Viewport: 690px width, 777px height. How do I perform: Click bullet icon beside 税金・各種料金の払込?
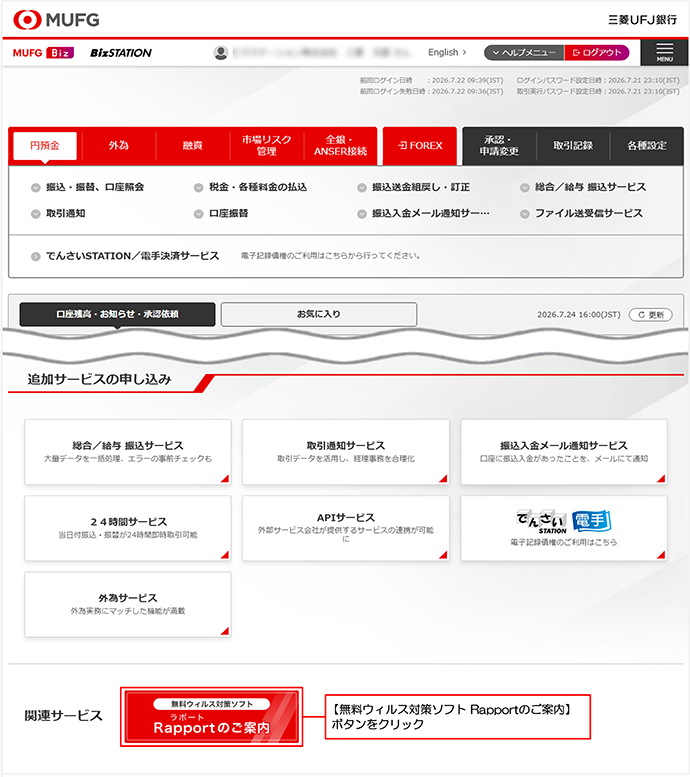[198, 187]
